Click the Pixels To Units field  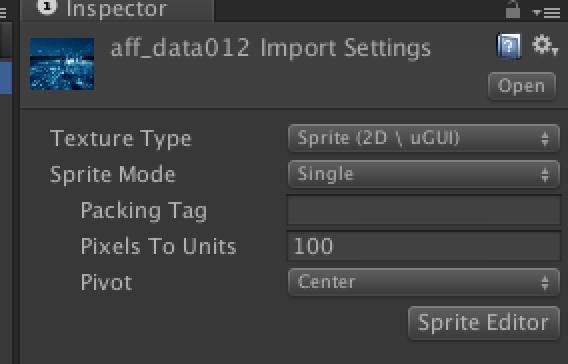(x=423, y=246)
